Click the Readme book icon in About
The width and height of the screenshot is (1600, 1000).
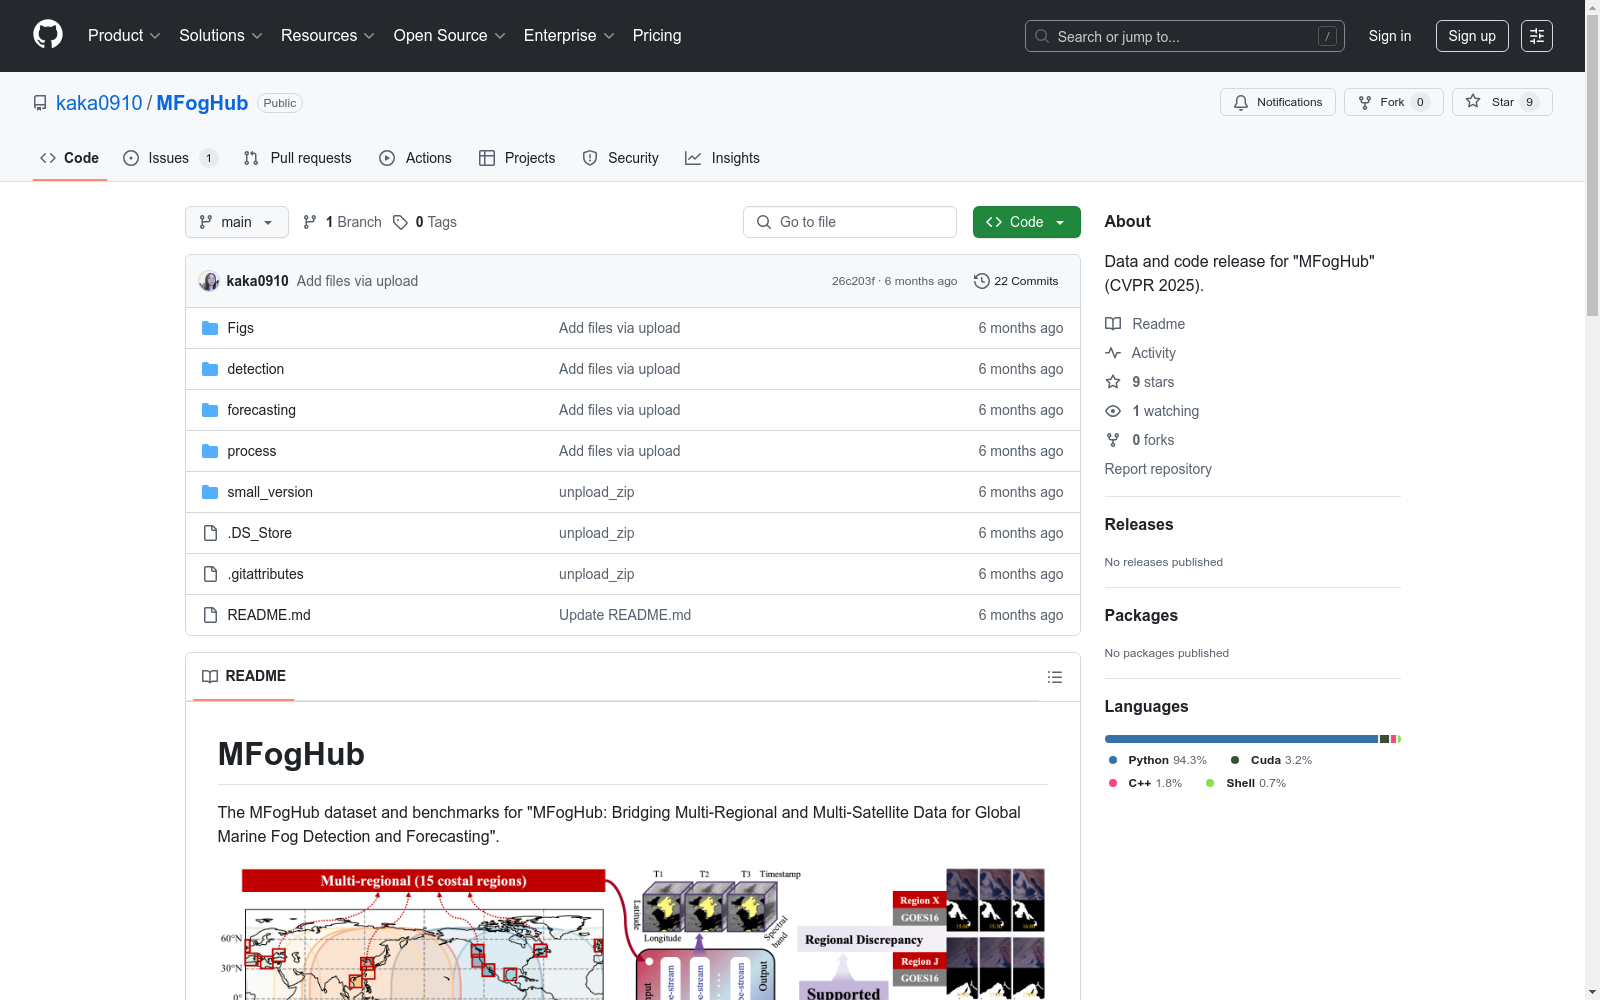pyautogui.click(x=1113, y=324)
